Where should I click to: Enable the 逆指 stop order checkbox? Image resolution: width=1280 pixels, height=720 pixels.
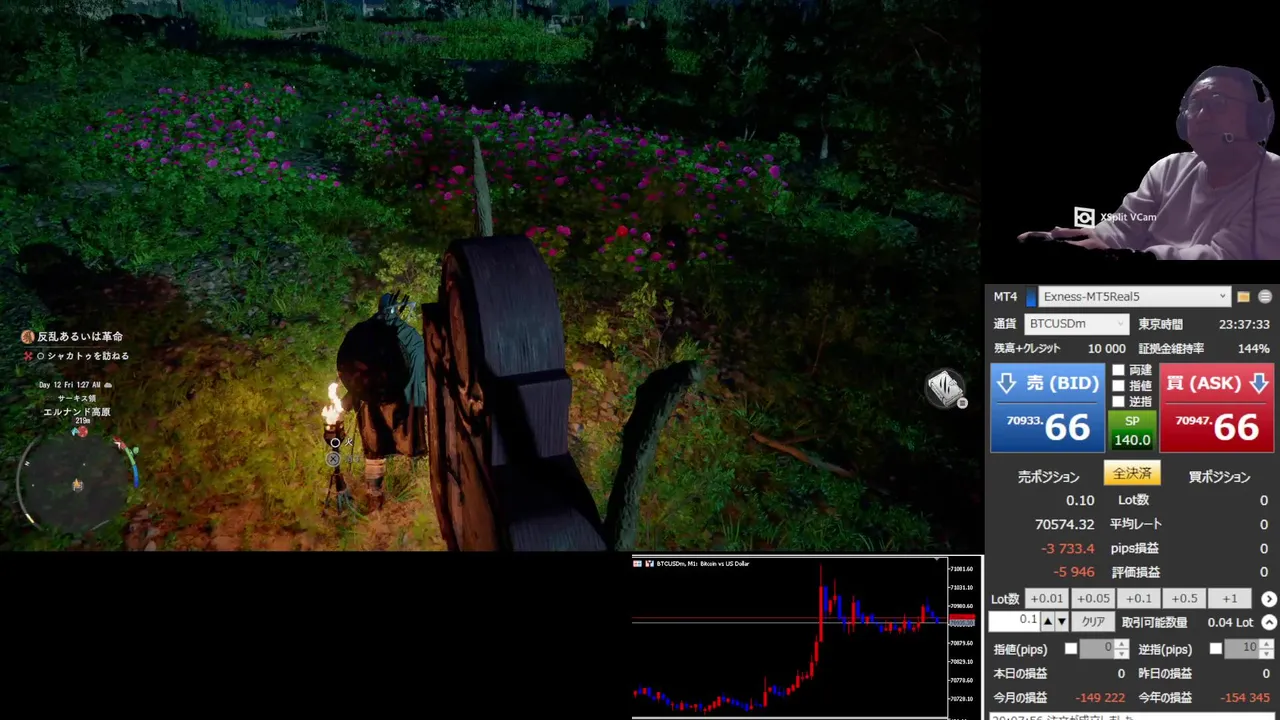pyautogui.click(x=1119, y=401)
